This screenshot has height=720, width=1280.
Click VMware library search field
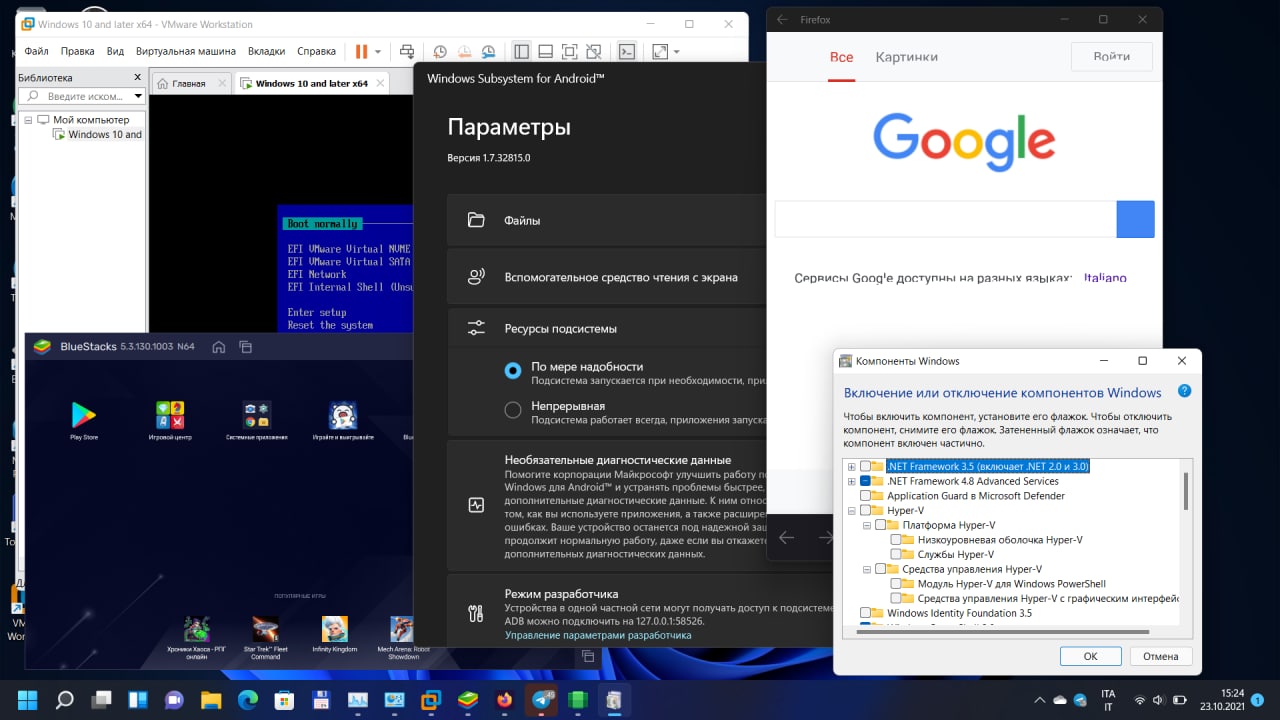[80, 96]
